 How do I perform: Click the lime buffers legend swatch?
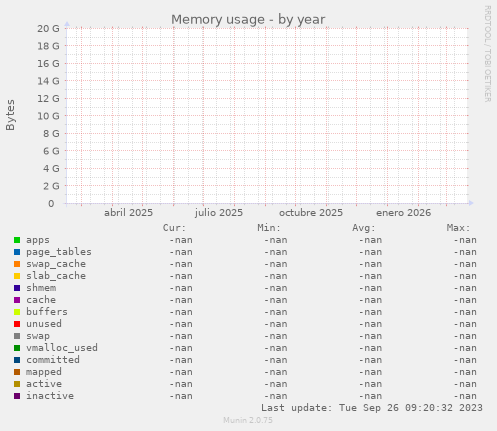click(17, 312)
